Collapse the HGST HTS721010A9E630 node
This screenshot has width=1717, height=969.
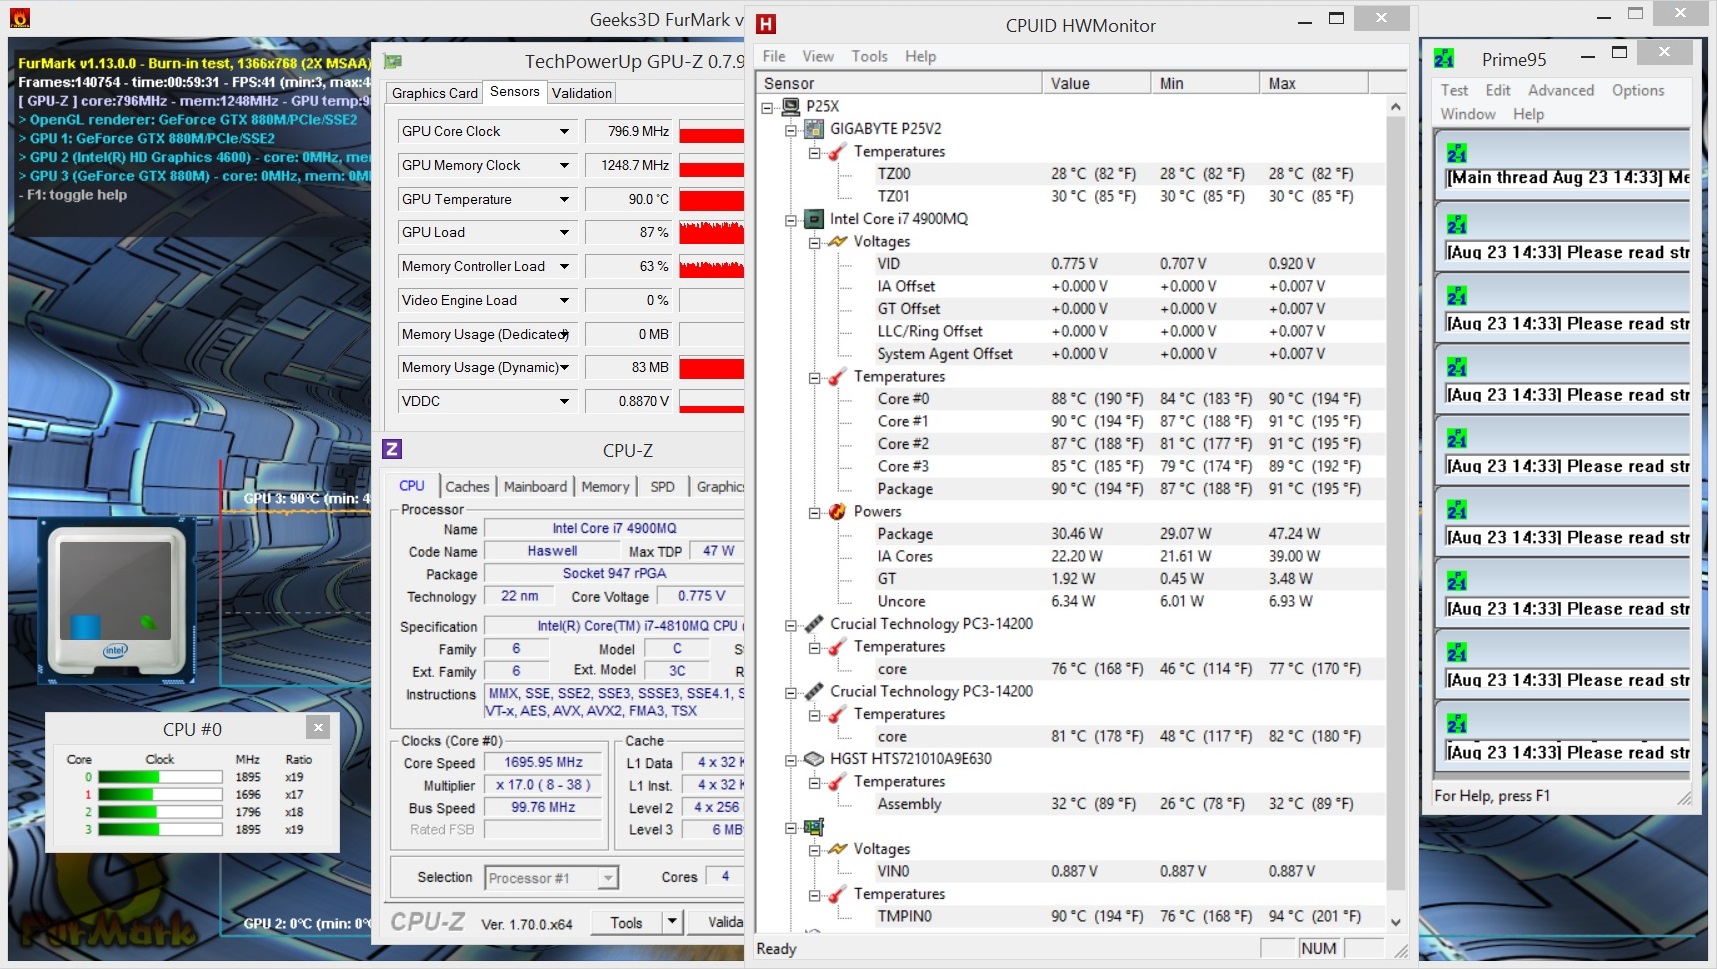[x=791, y=760]
